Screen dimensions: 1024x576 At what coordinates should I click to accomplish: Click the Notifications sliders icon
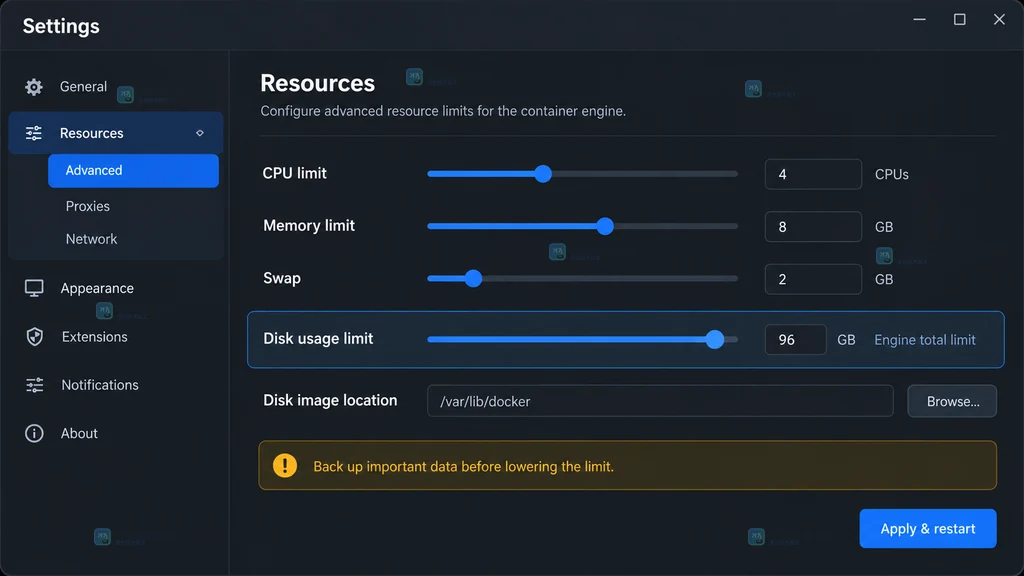[x=35, y=385]
